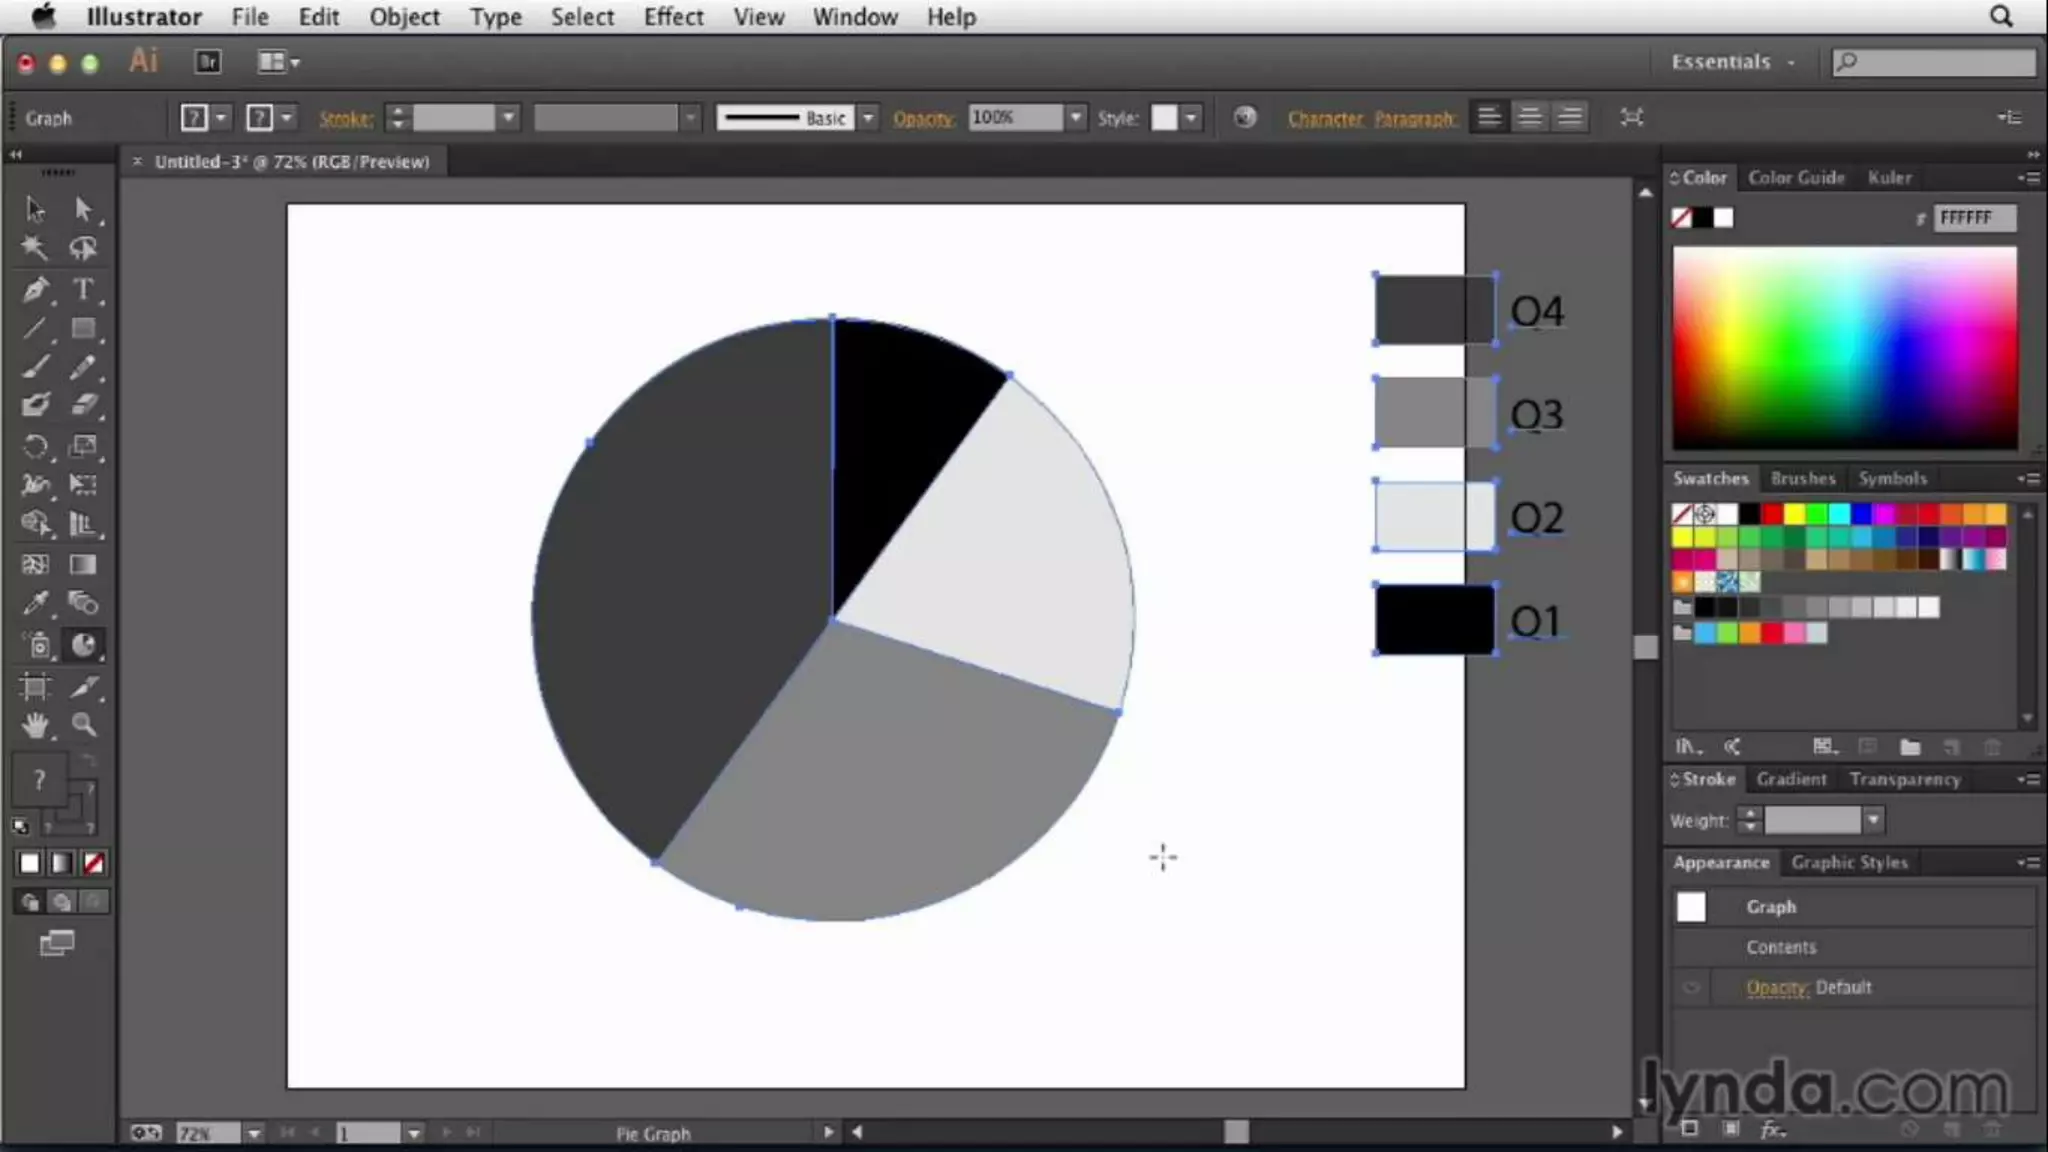
Task: Select the Eyedropper tool
Action: tap(36, 603)
